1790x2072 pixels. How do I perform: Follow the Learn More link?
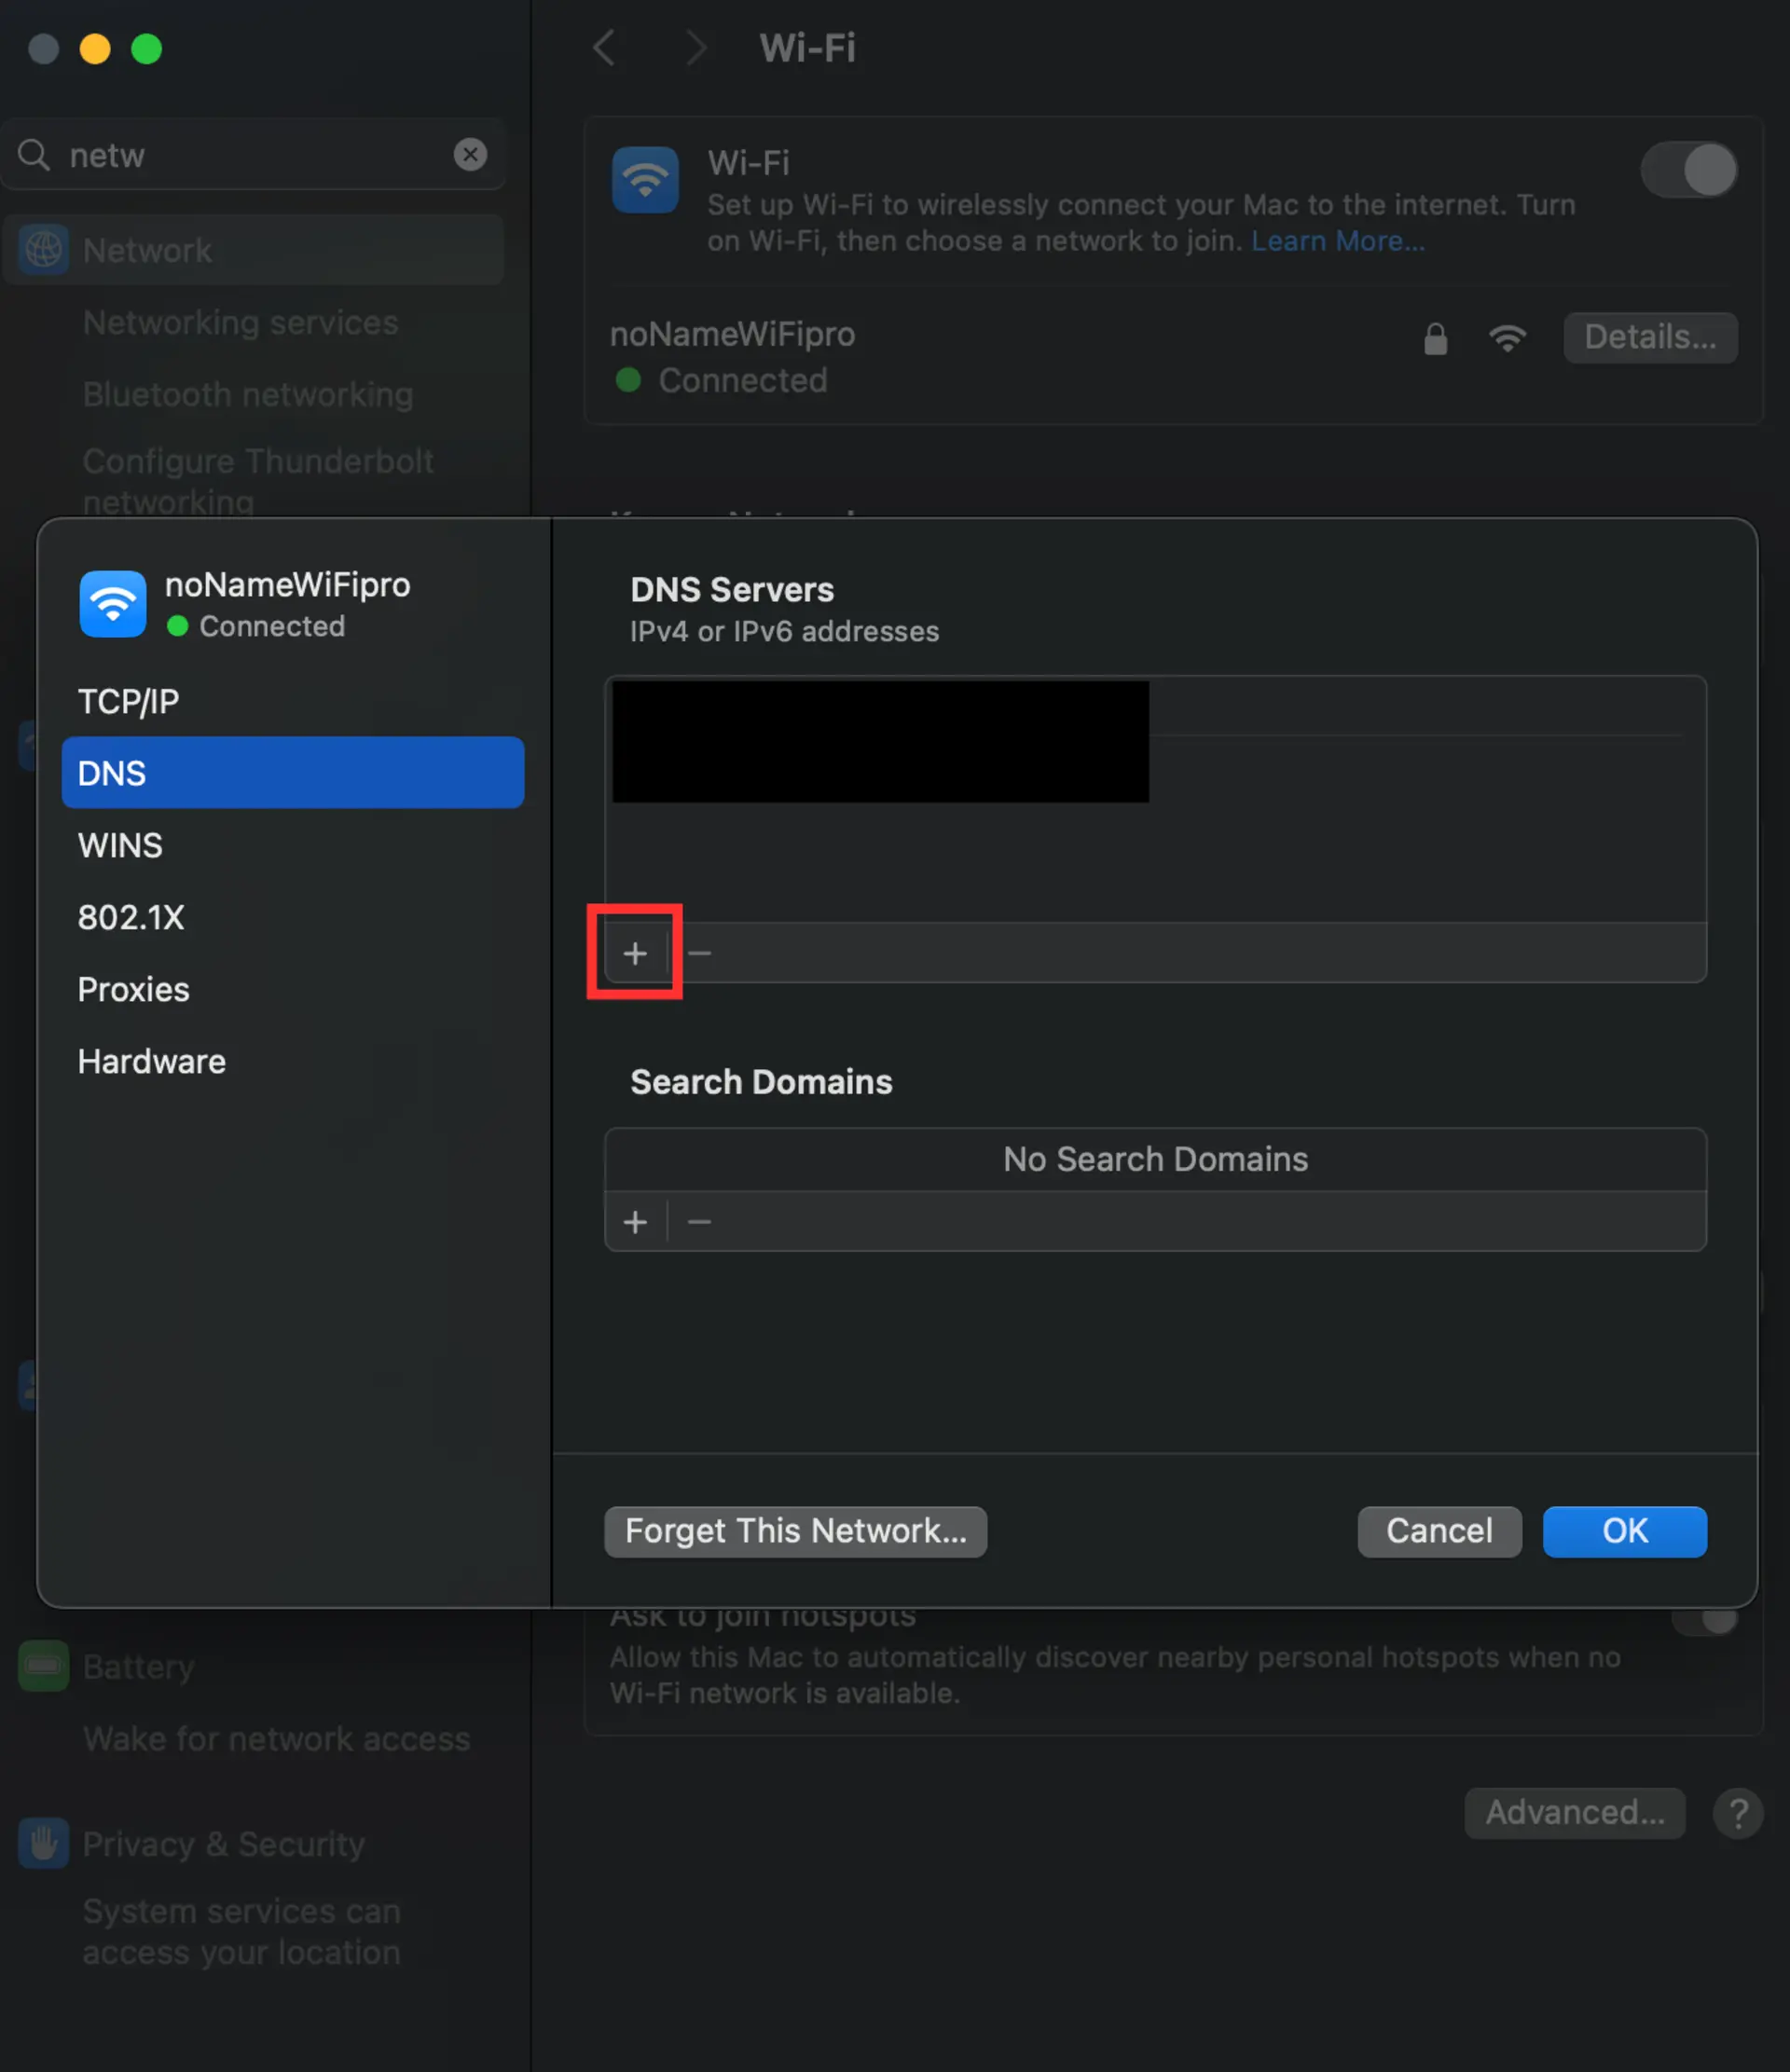(1338, 241)
